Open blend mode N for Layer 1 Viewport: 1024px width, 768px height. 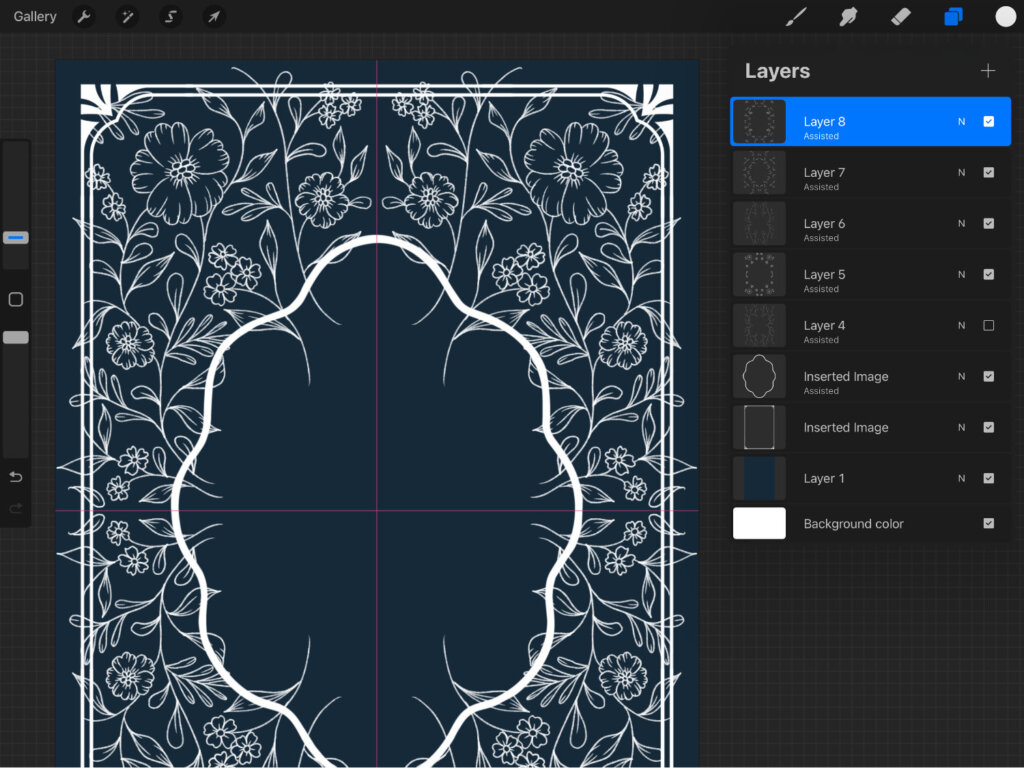pyautogui.click(x=961, y=479)
